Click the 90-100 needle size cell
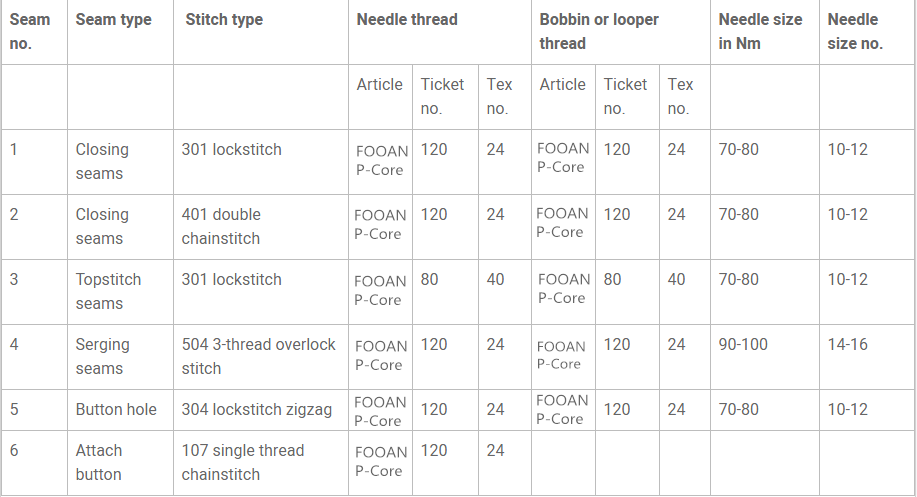The height and width of the screenshot is (497, 917). tap(765, 357)
